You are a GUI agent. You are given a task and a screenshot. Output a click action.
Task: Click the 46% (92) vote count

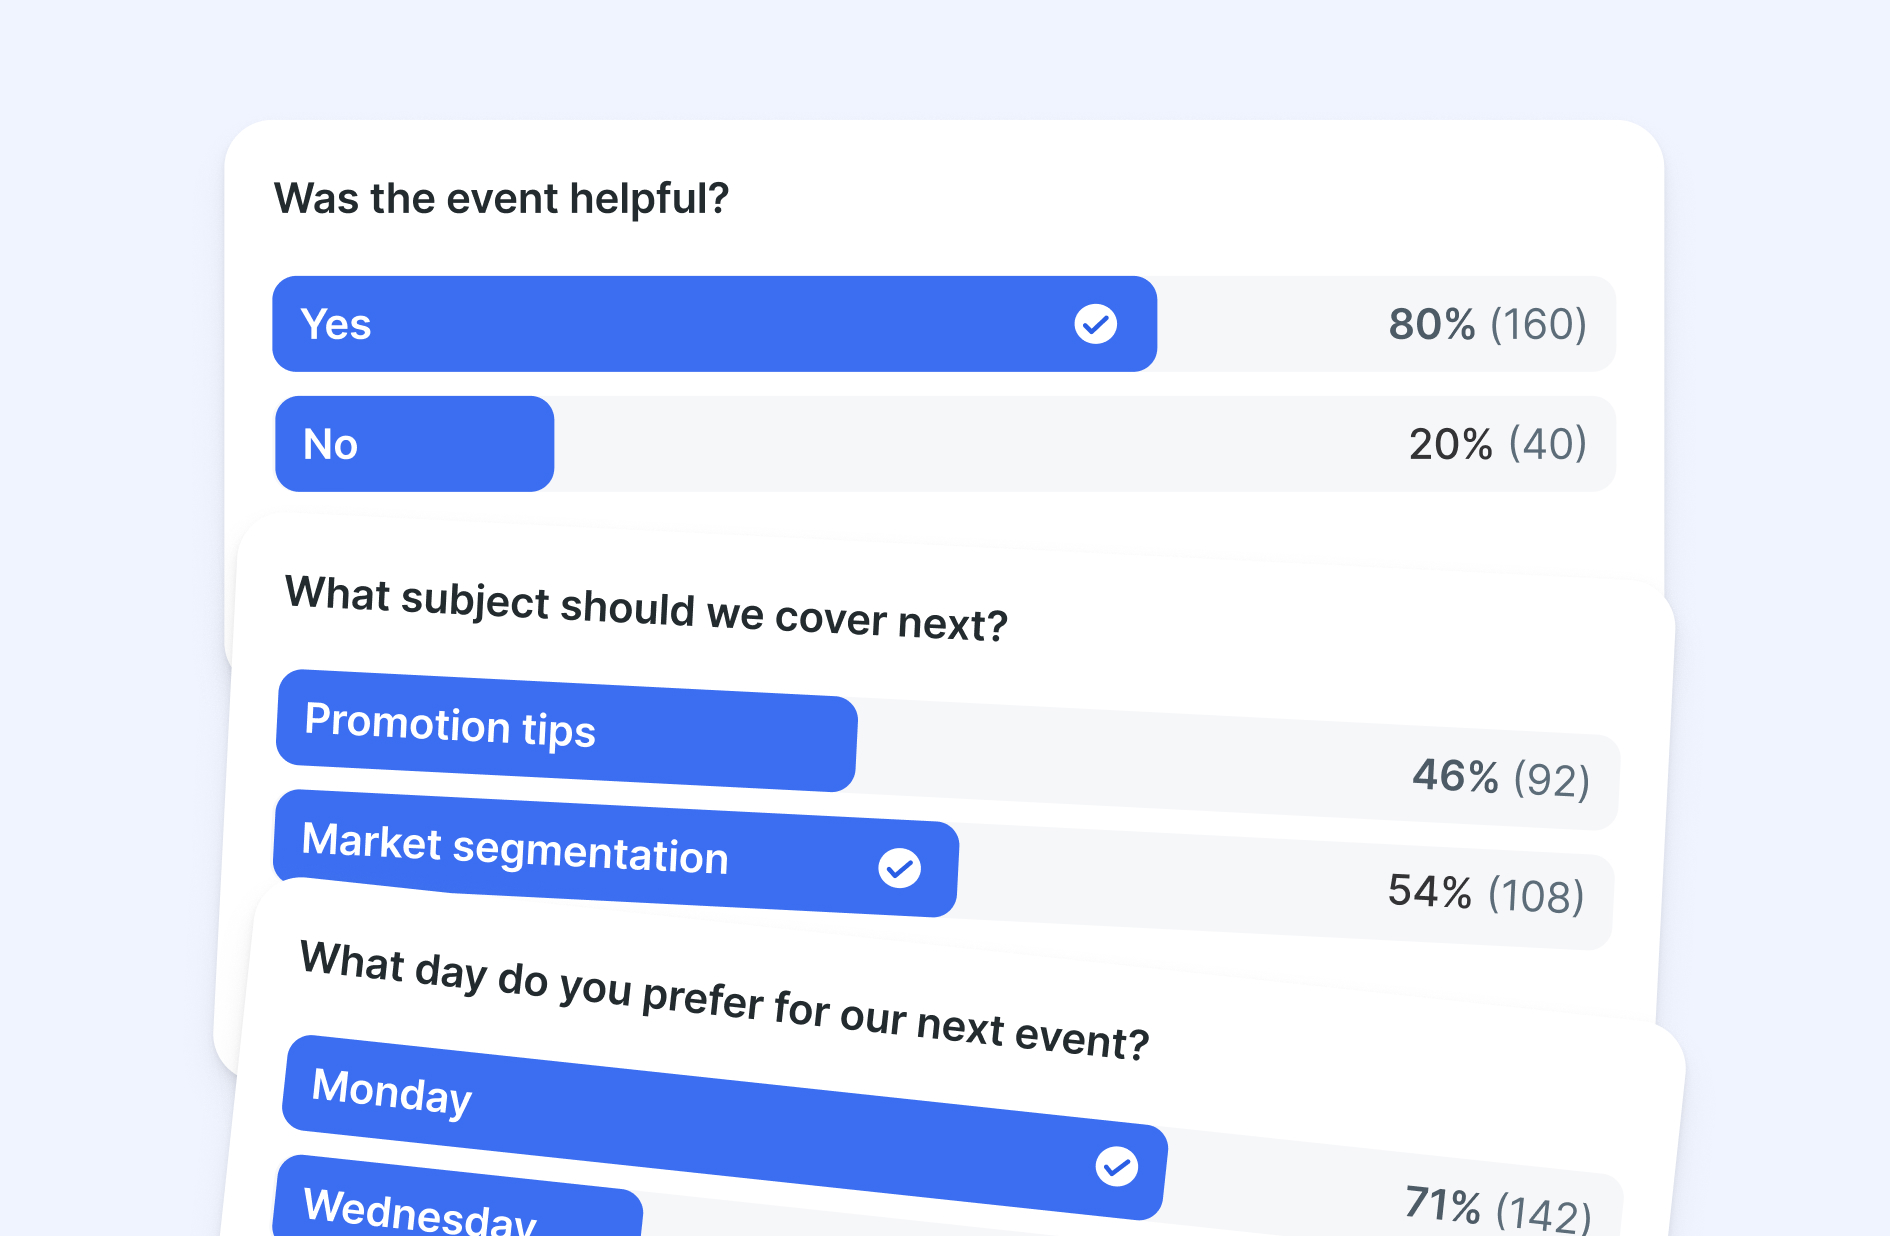[x=1501, y=777]
